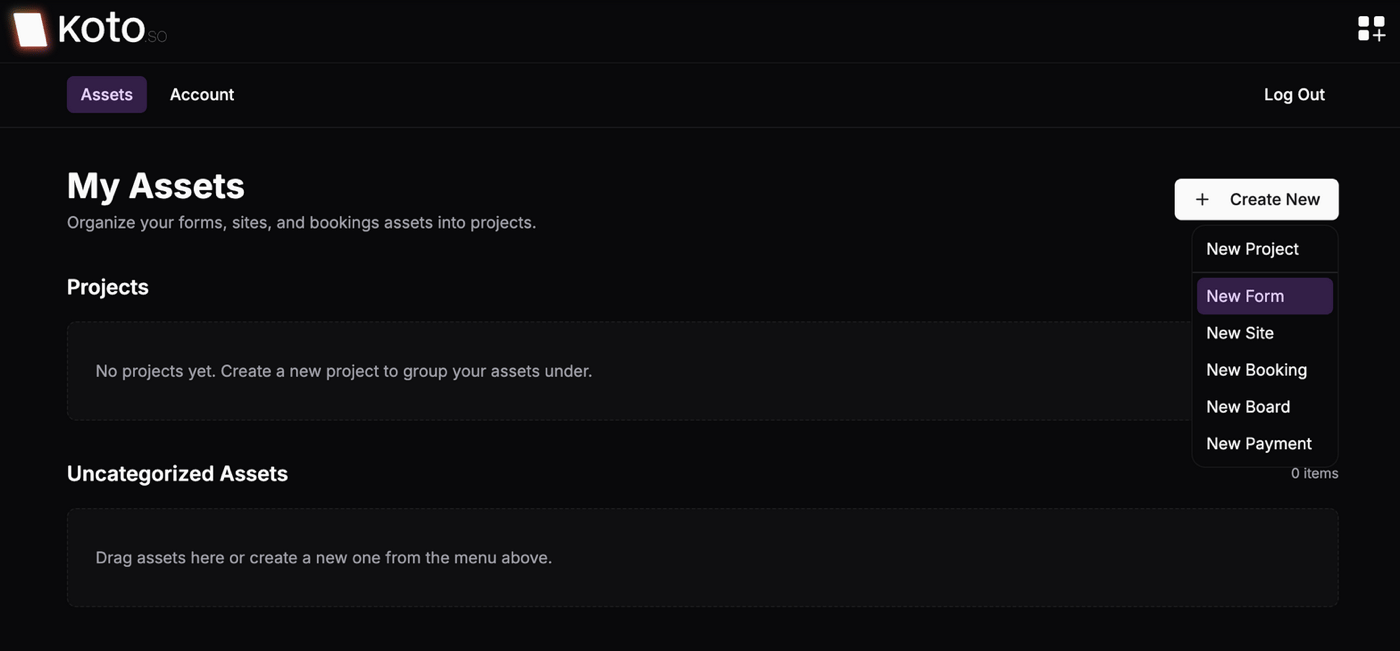Click the empty Projects placeholder box

[600, 371]
